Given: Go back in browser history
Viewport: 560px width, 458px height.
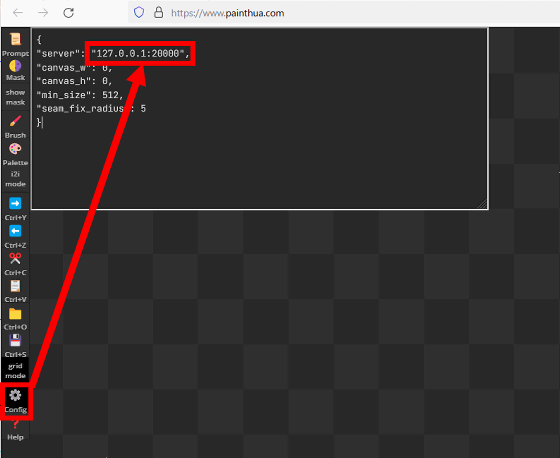Looking at the screenshot, I should coord(18,13).
